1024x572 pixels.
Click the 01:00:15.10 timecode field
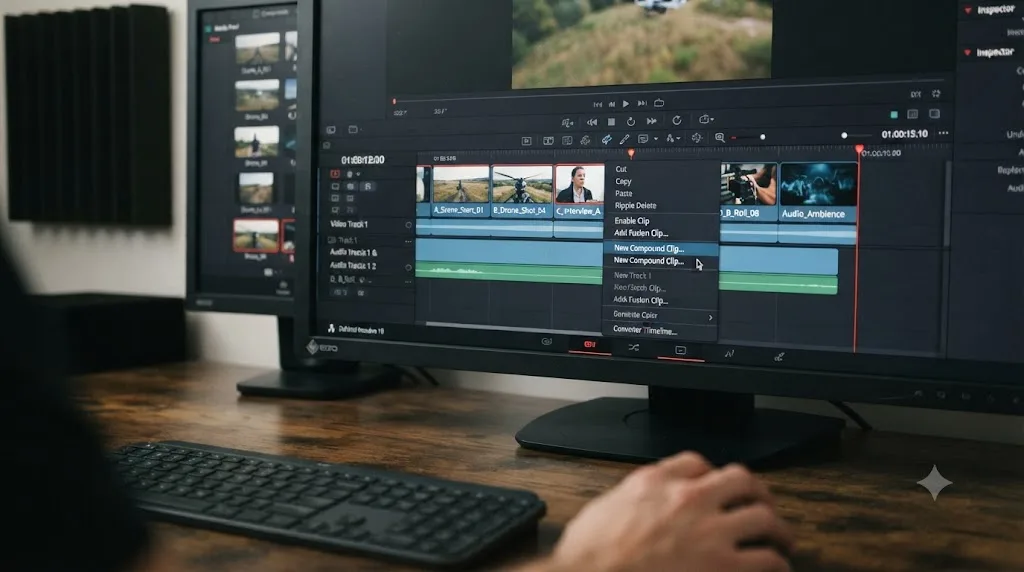(904, 134)
